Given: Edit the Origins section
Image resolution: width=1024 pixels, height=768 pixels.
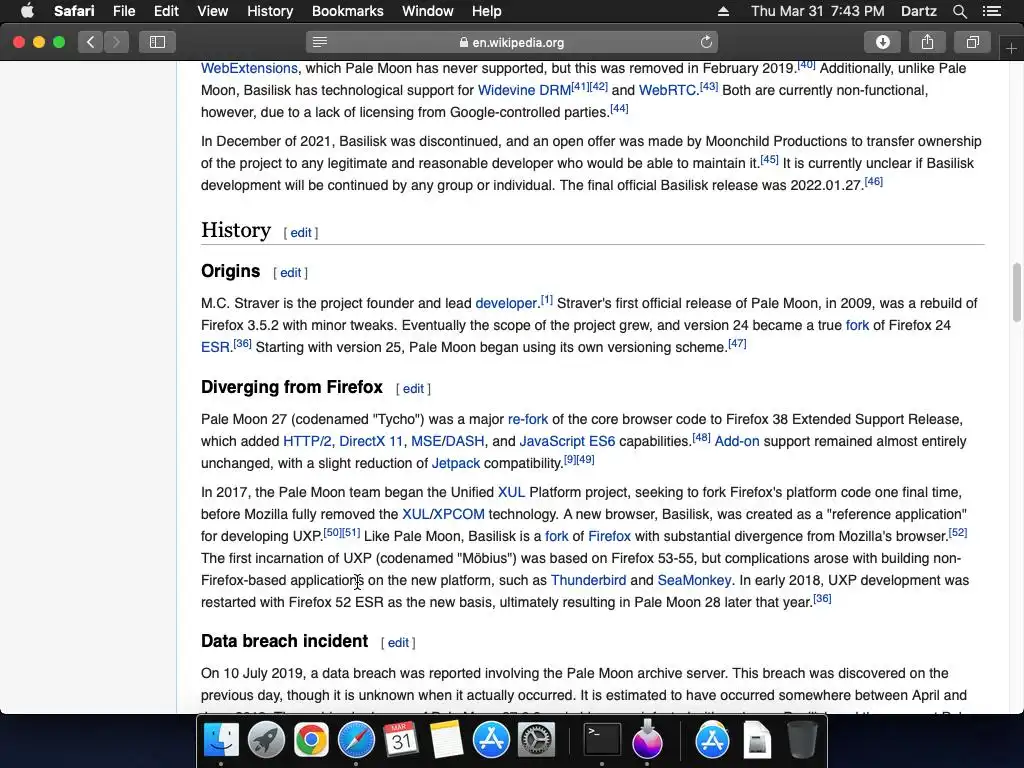Looking at the screenshot, I should pyautogui.click(x=291, y=273).
